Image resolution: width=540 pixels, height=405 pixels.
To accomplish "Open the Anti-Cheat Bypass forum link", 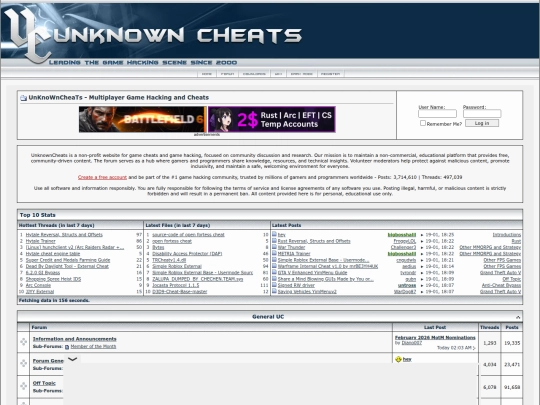I will pos(501,285).
